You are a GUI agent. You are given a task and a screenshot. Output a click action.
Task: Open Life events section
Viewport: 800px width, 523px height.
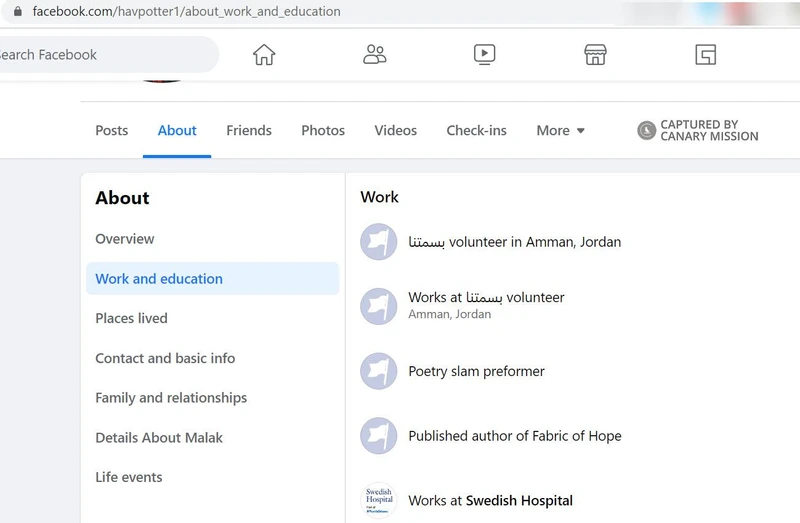(129, 477)
